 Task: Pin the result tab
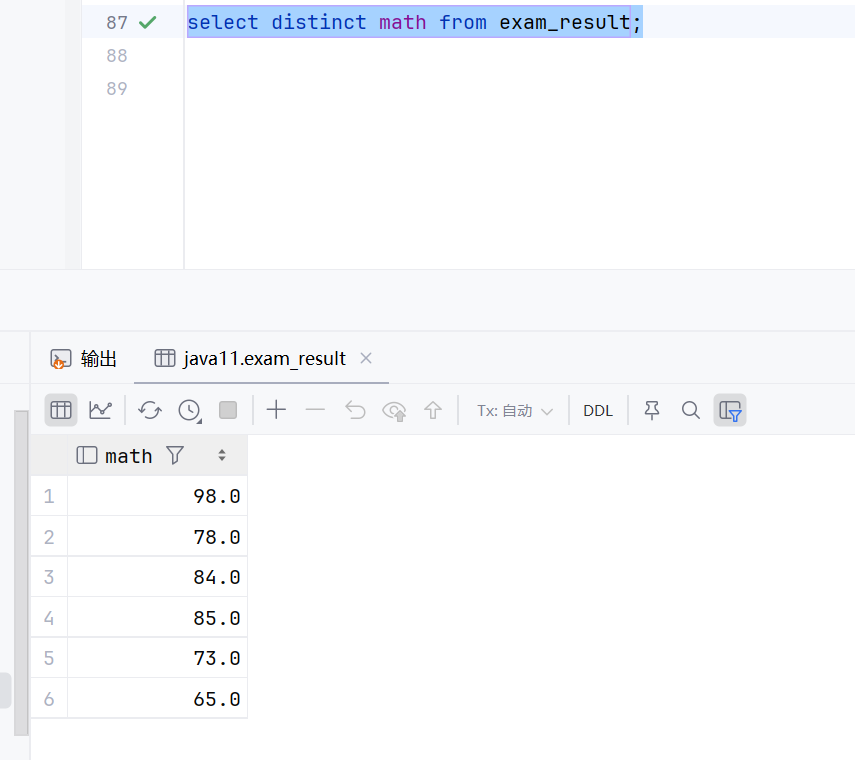(x=652, y=410)
